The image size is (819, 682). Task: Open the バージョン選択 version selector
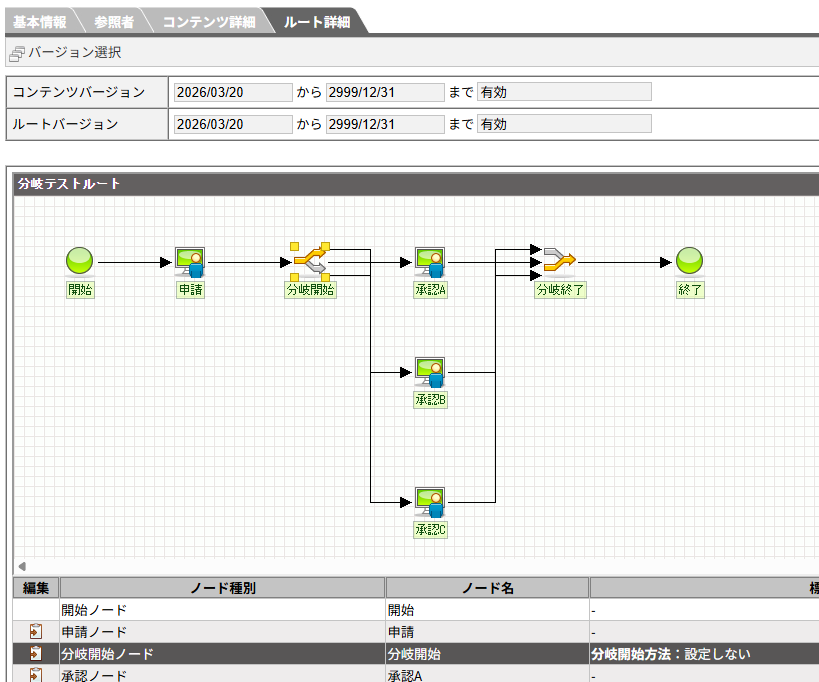pos(66,52)
